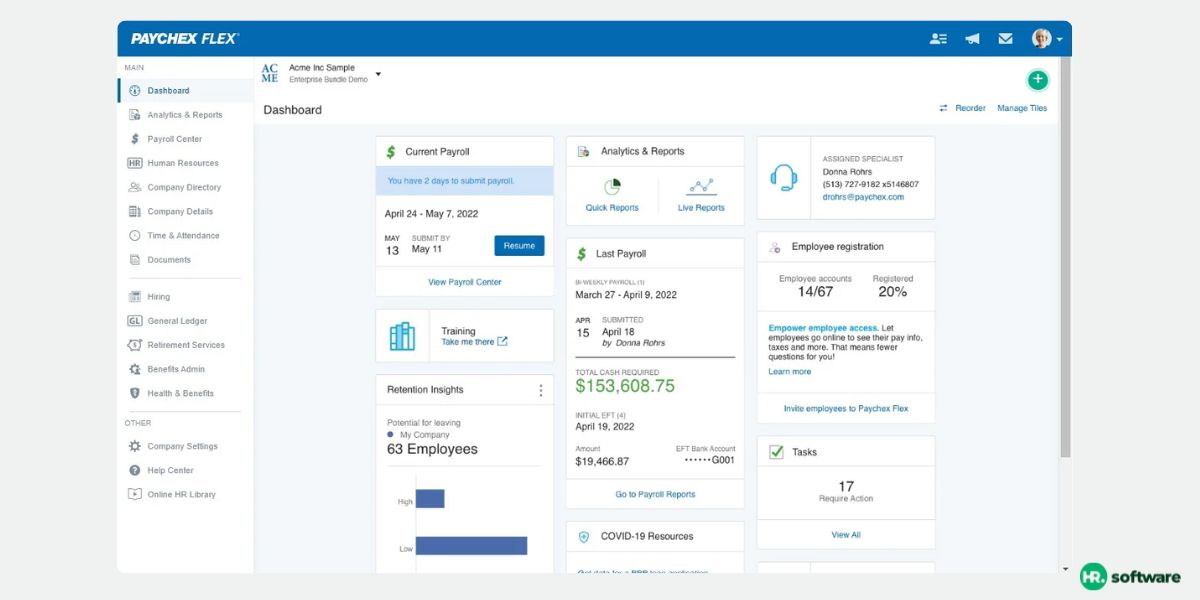Image resolution: width=1200 pixels, height=600 pixels.
Task: Click the Live Reports line chart icon
Action: click(x=701, y=187)
